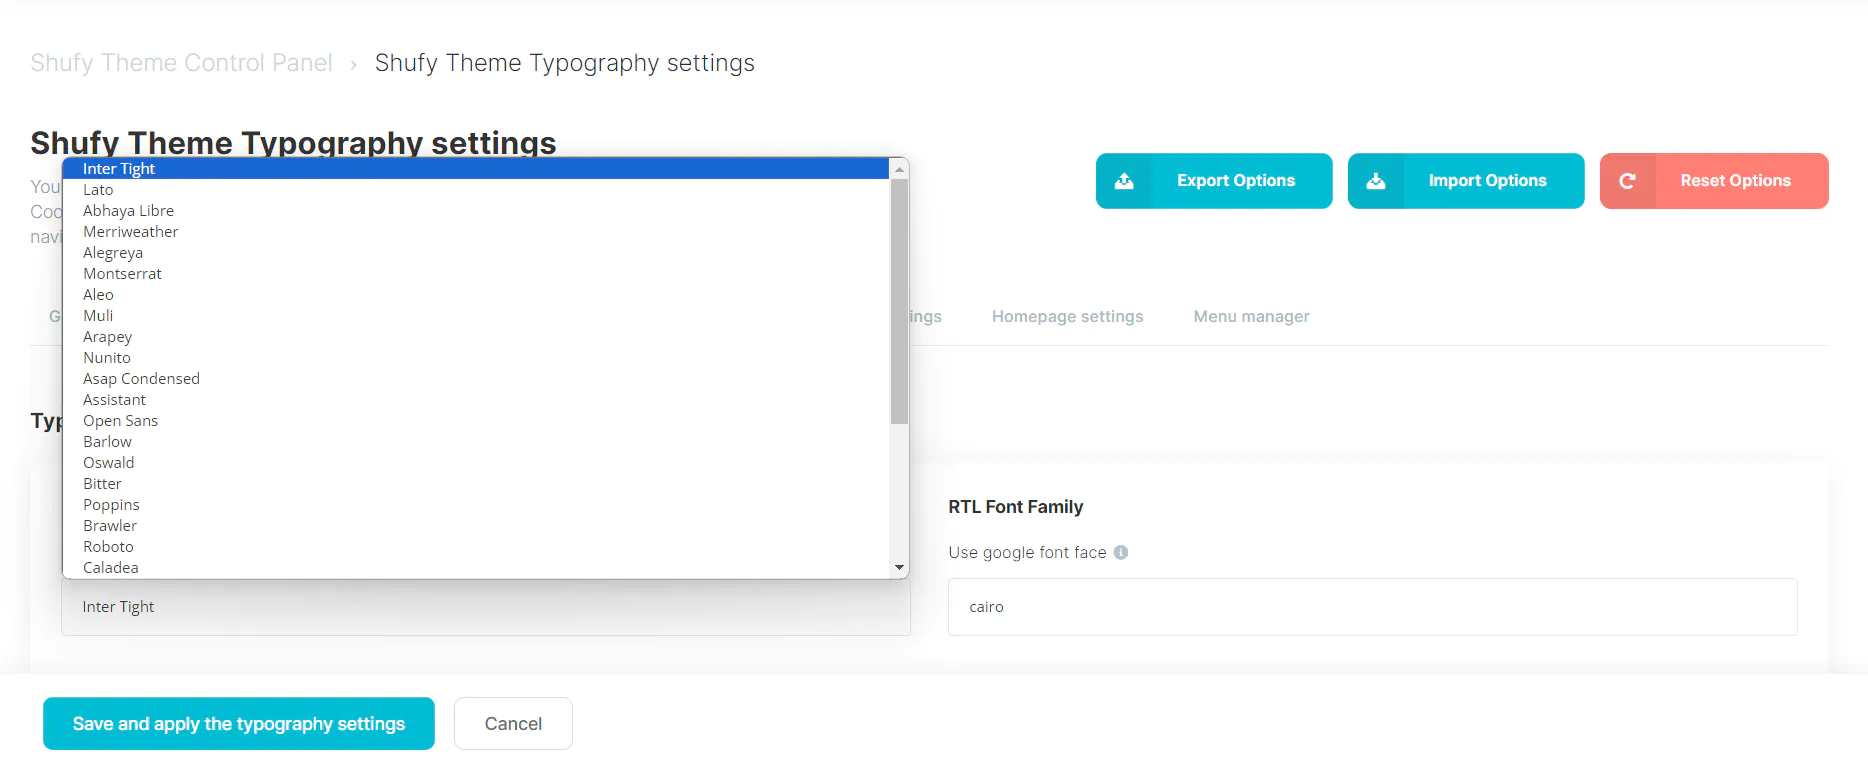1868x760 pixels.
Task: Click the font list scroll up arrow
Action: point(899,169)
